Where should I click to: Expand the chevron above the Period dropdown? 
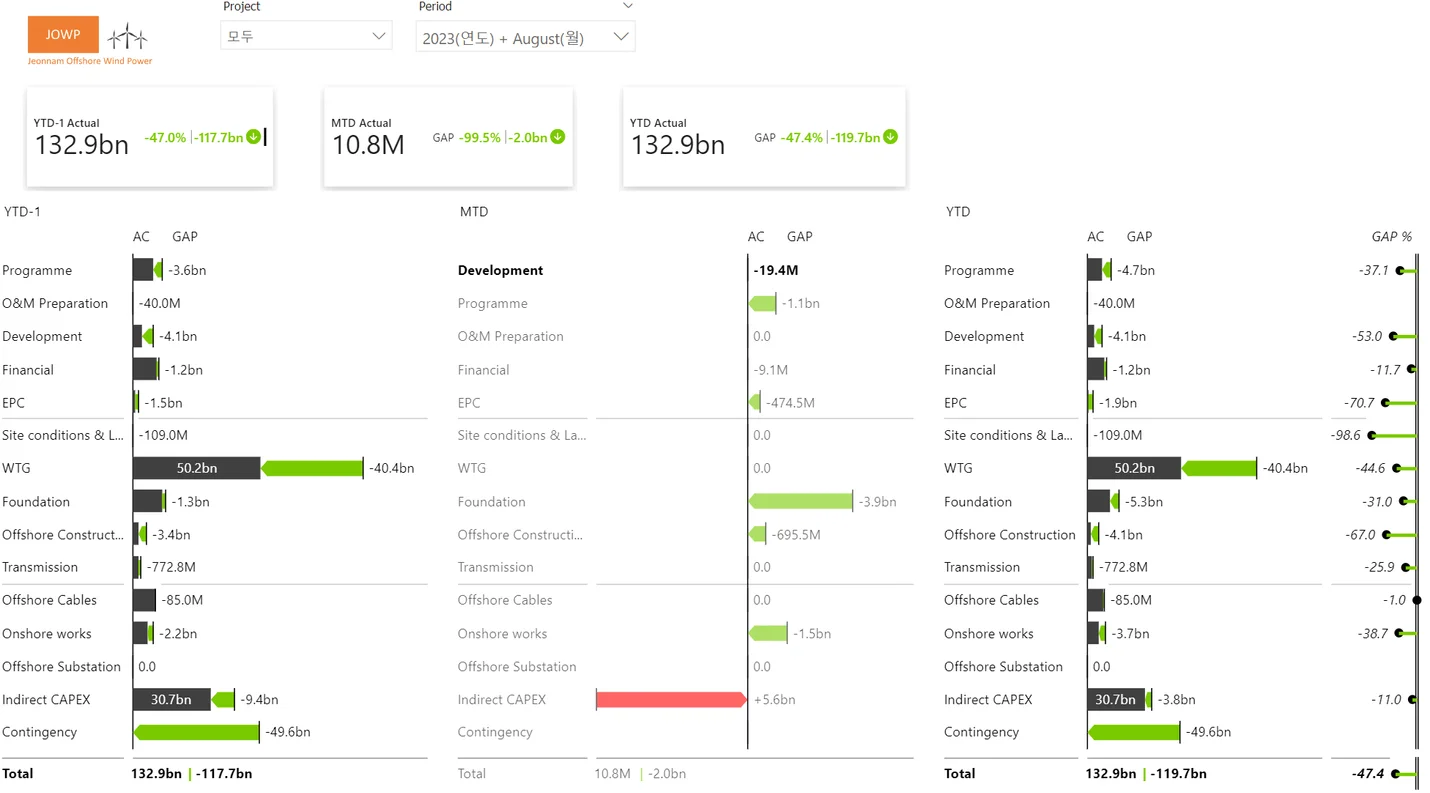point(627,6)
